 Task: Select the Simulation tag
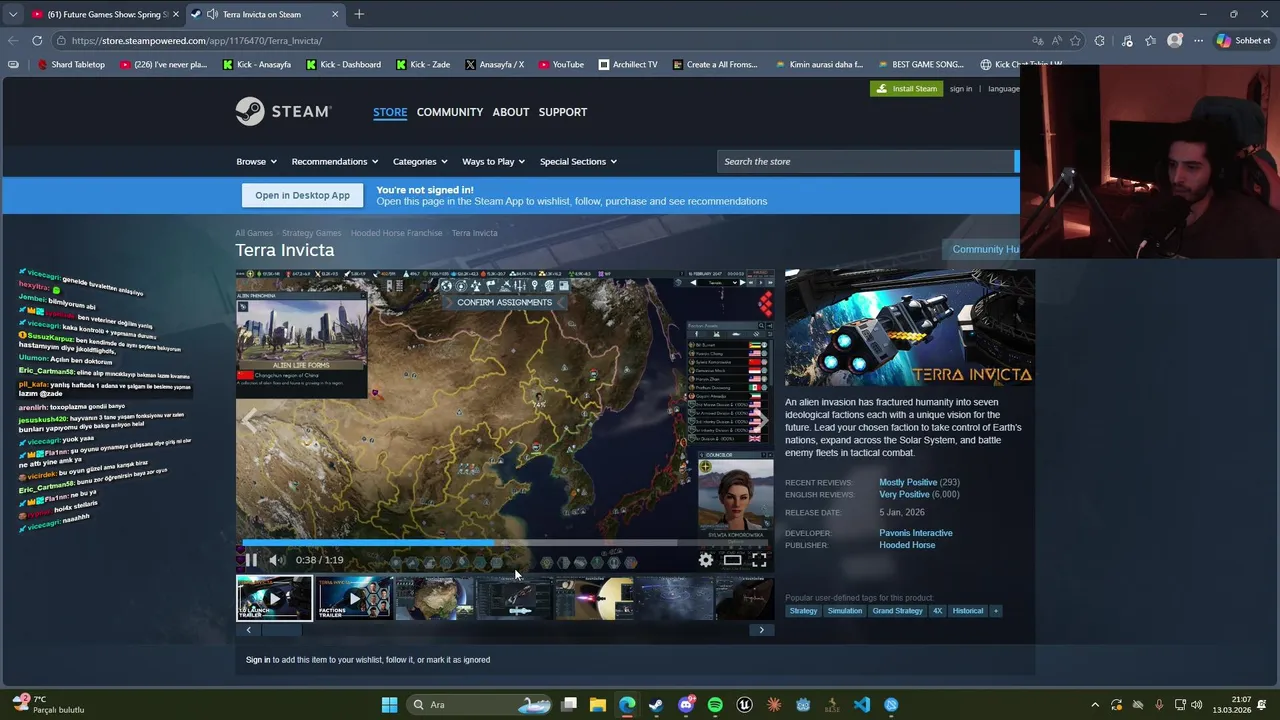pyautogui.click(x=845, y=611)
